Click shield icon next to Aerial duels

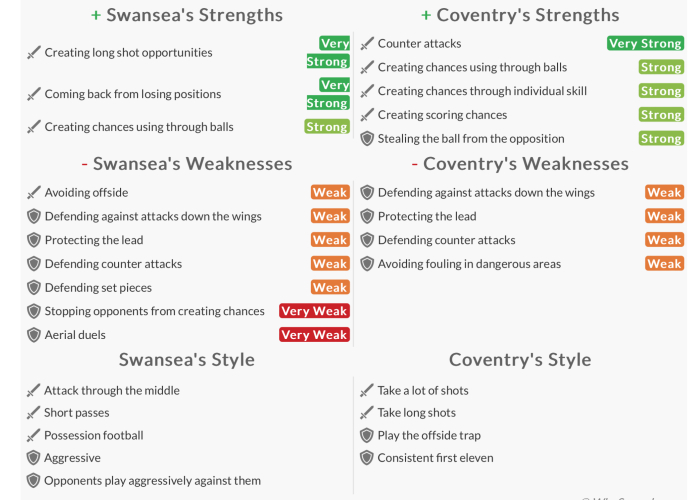click(34, 335)
